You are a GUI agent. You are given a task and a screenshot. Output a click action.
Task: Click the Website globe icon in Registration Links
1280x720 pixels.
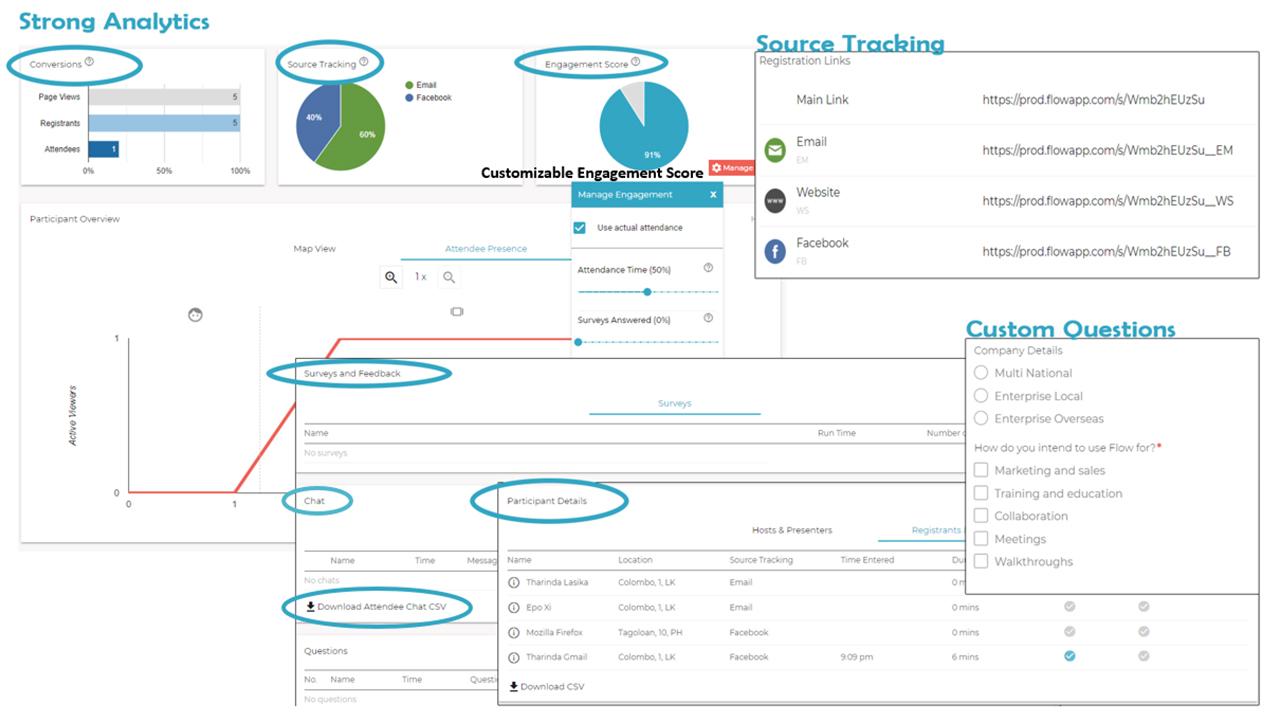coord(775,198)
